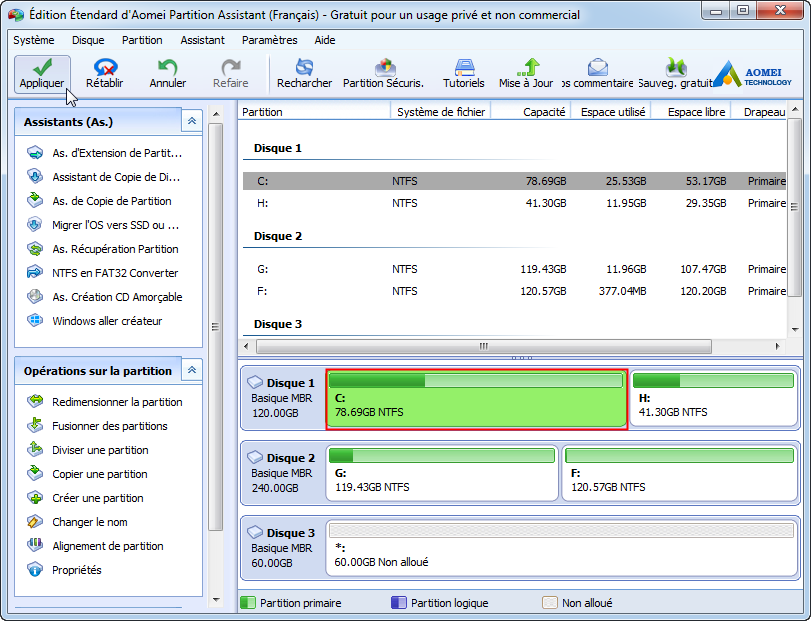Open Alignement de partition

point(96,546)
